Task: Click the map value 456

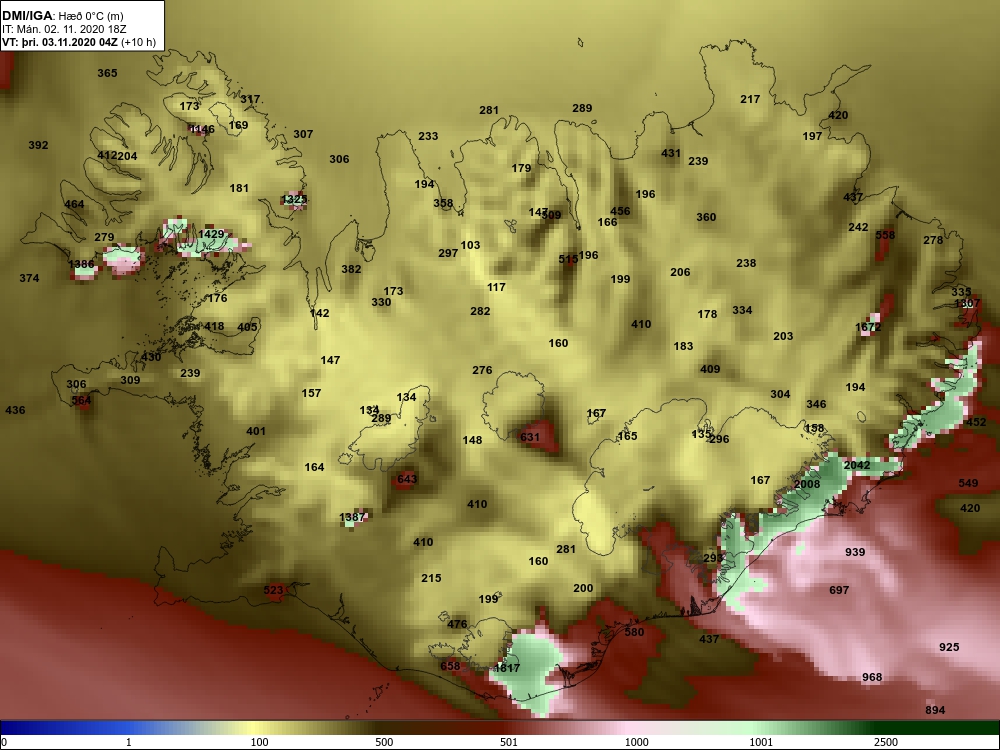Action: tap(620, 211)
